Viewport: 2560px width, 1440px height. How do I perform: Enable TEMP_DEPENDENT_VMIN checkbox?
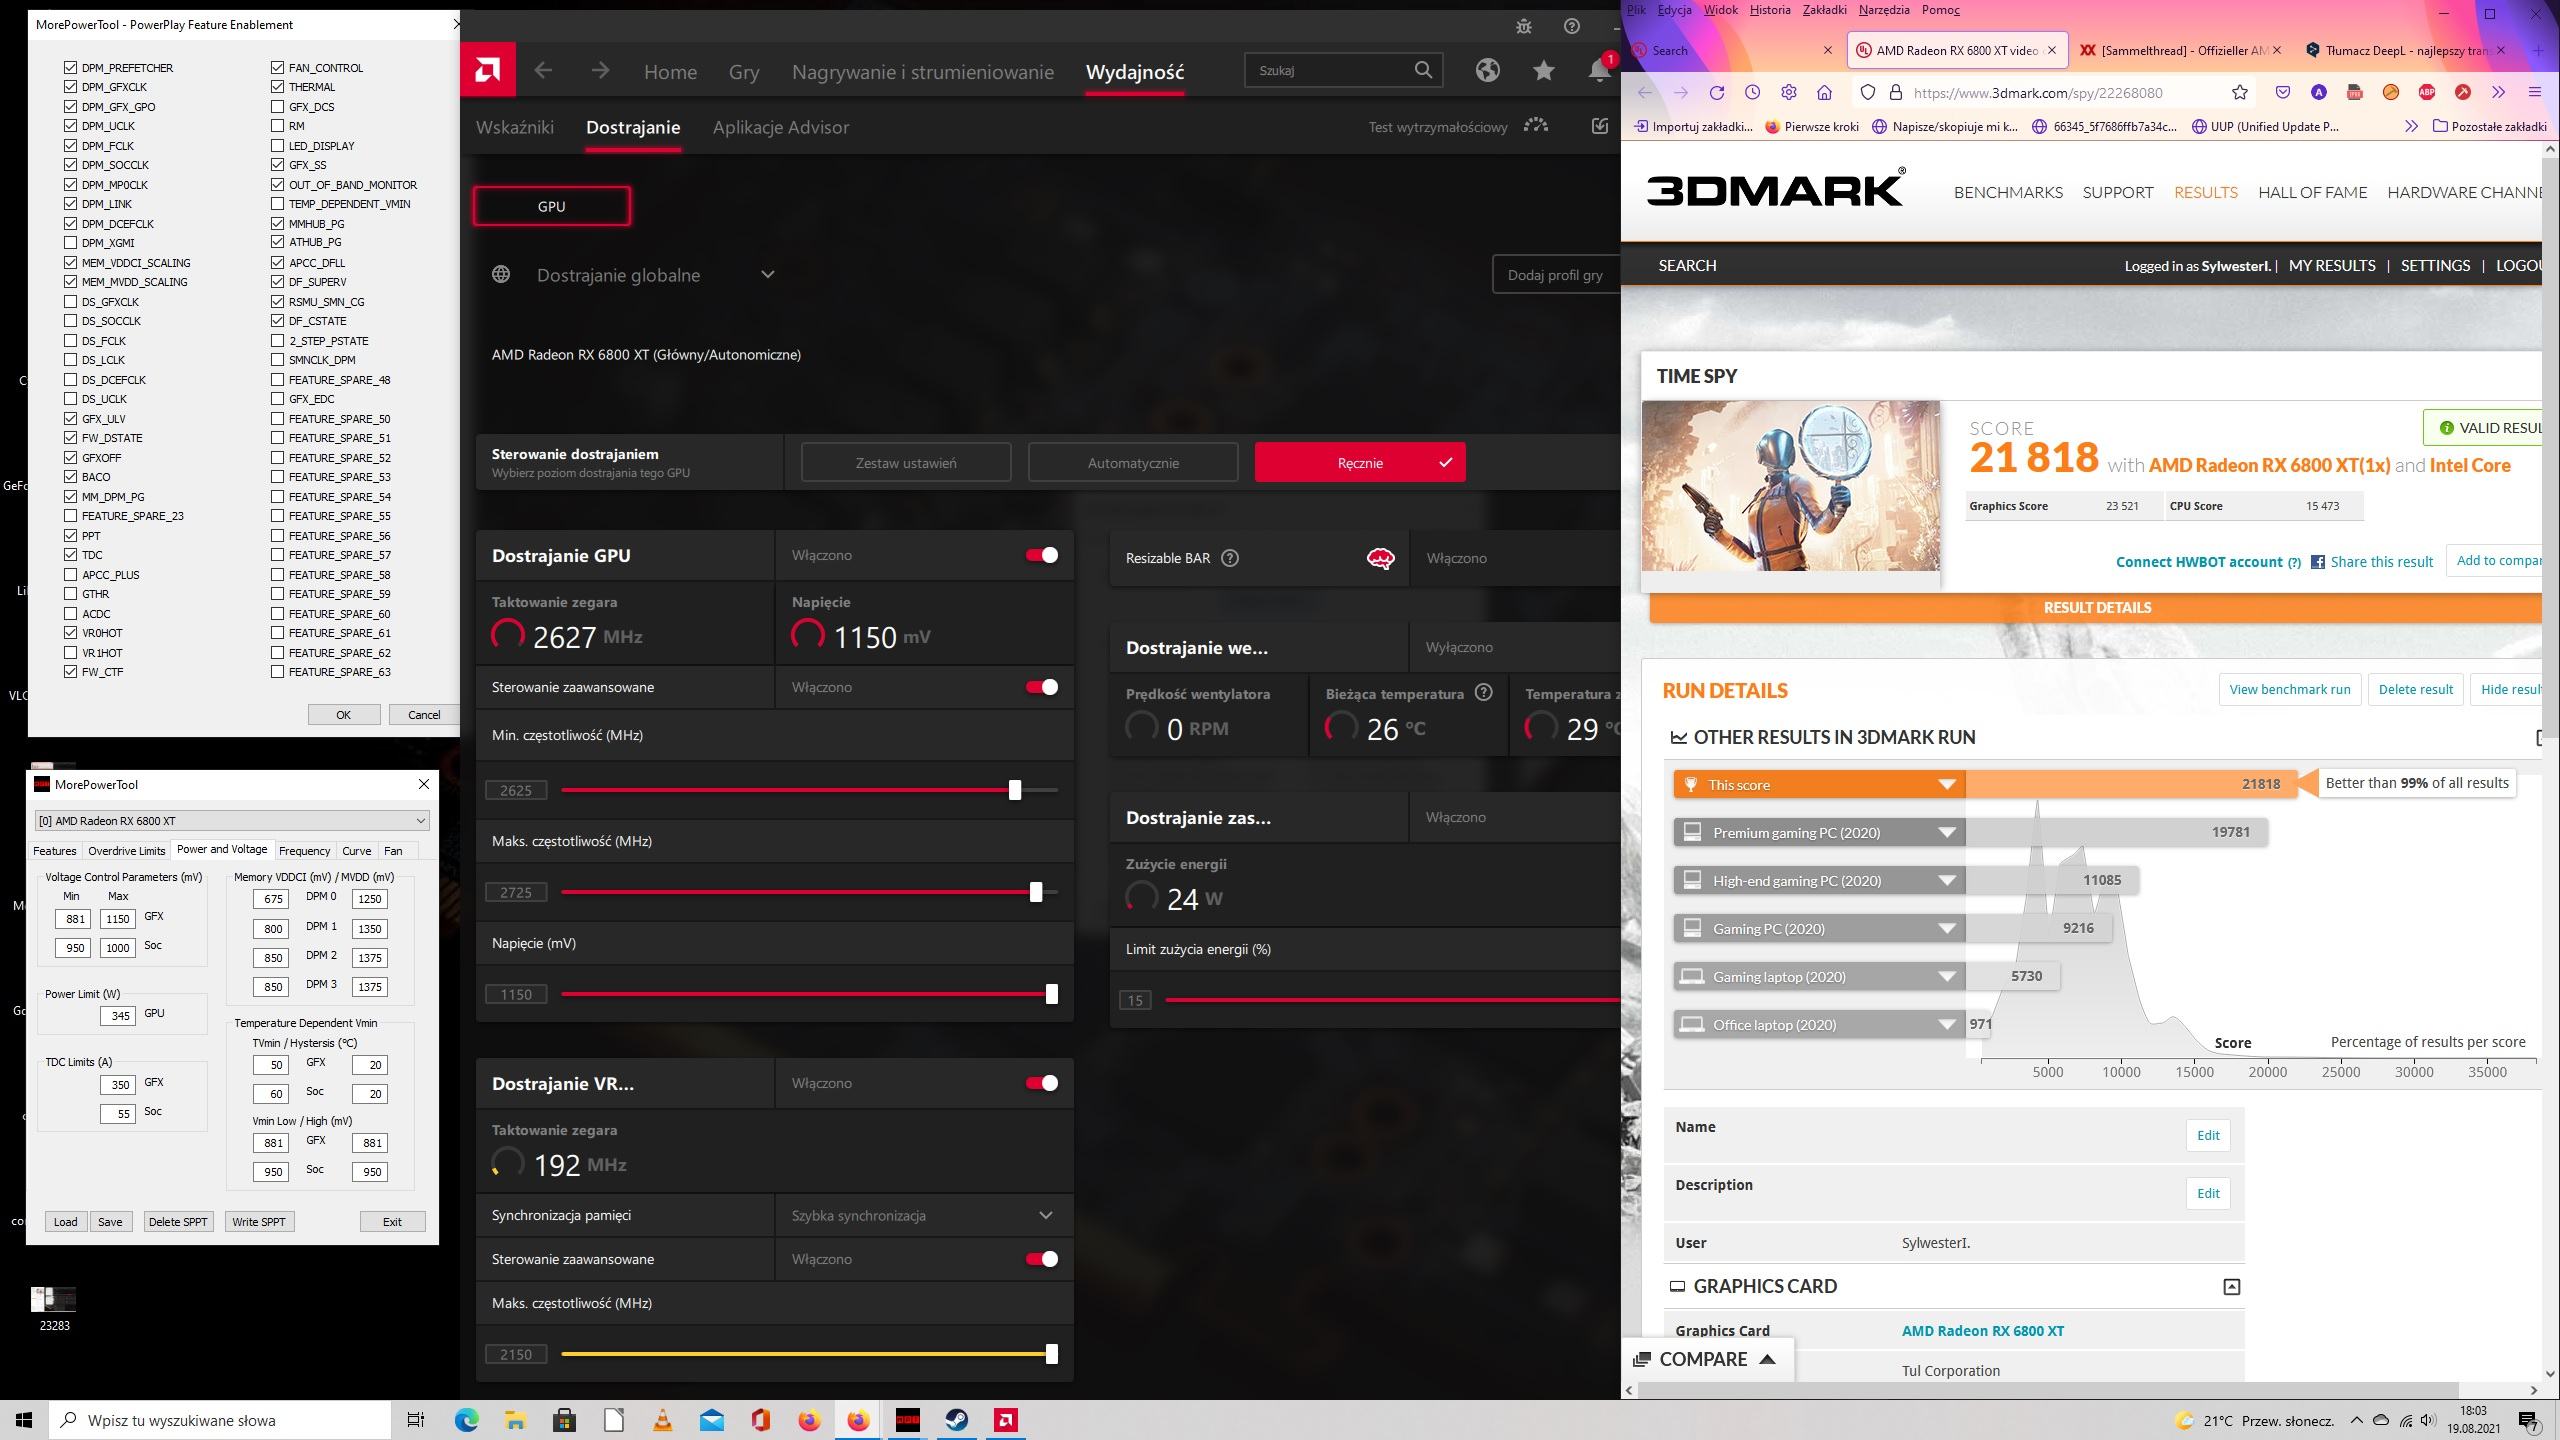pyautogui.click(x=277, y=204)
